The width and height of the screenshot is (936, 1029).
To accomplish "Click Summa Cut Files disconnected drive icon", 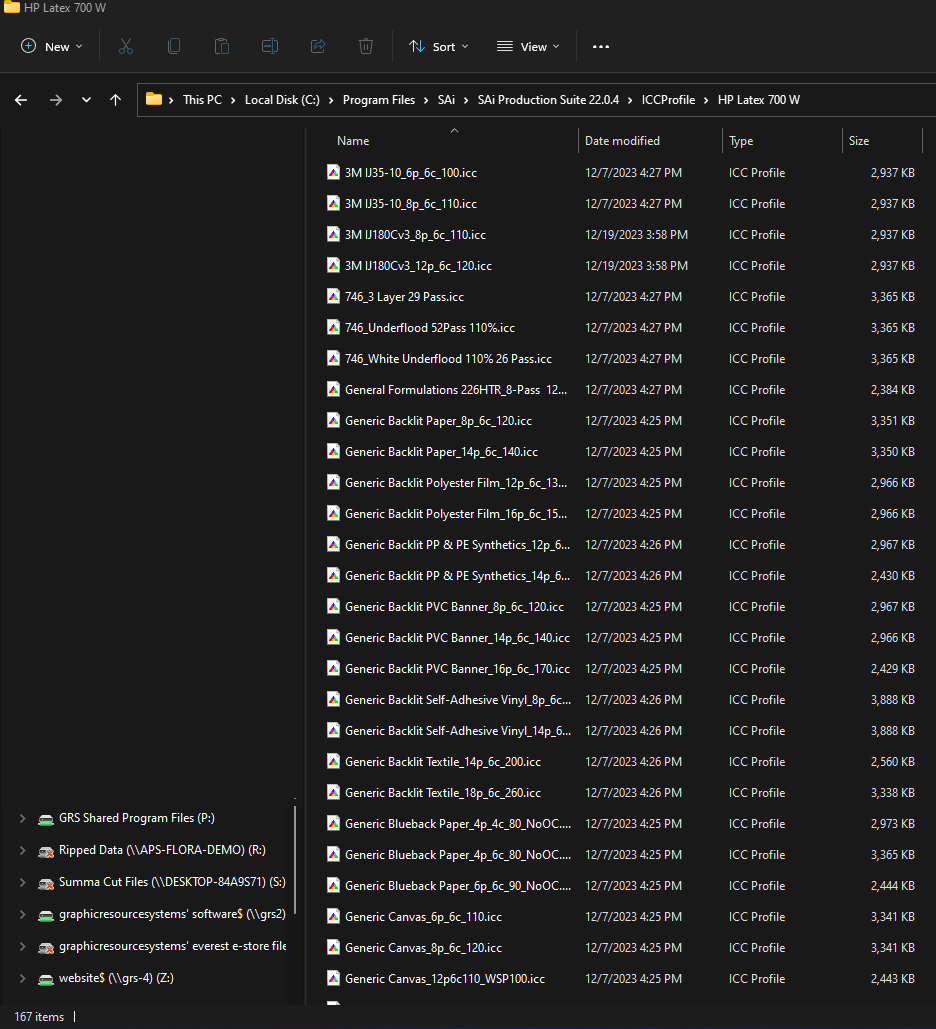I will point(46,883).
